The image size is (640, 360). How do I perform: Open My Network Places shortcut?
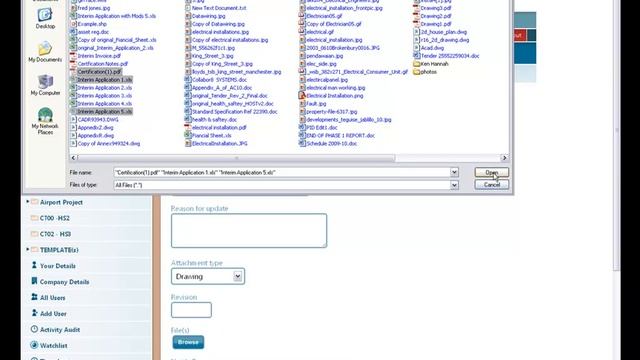(45, 121)
